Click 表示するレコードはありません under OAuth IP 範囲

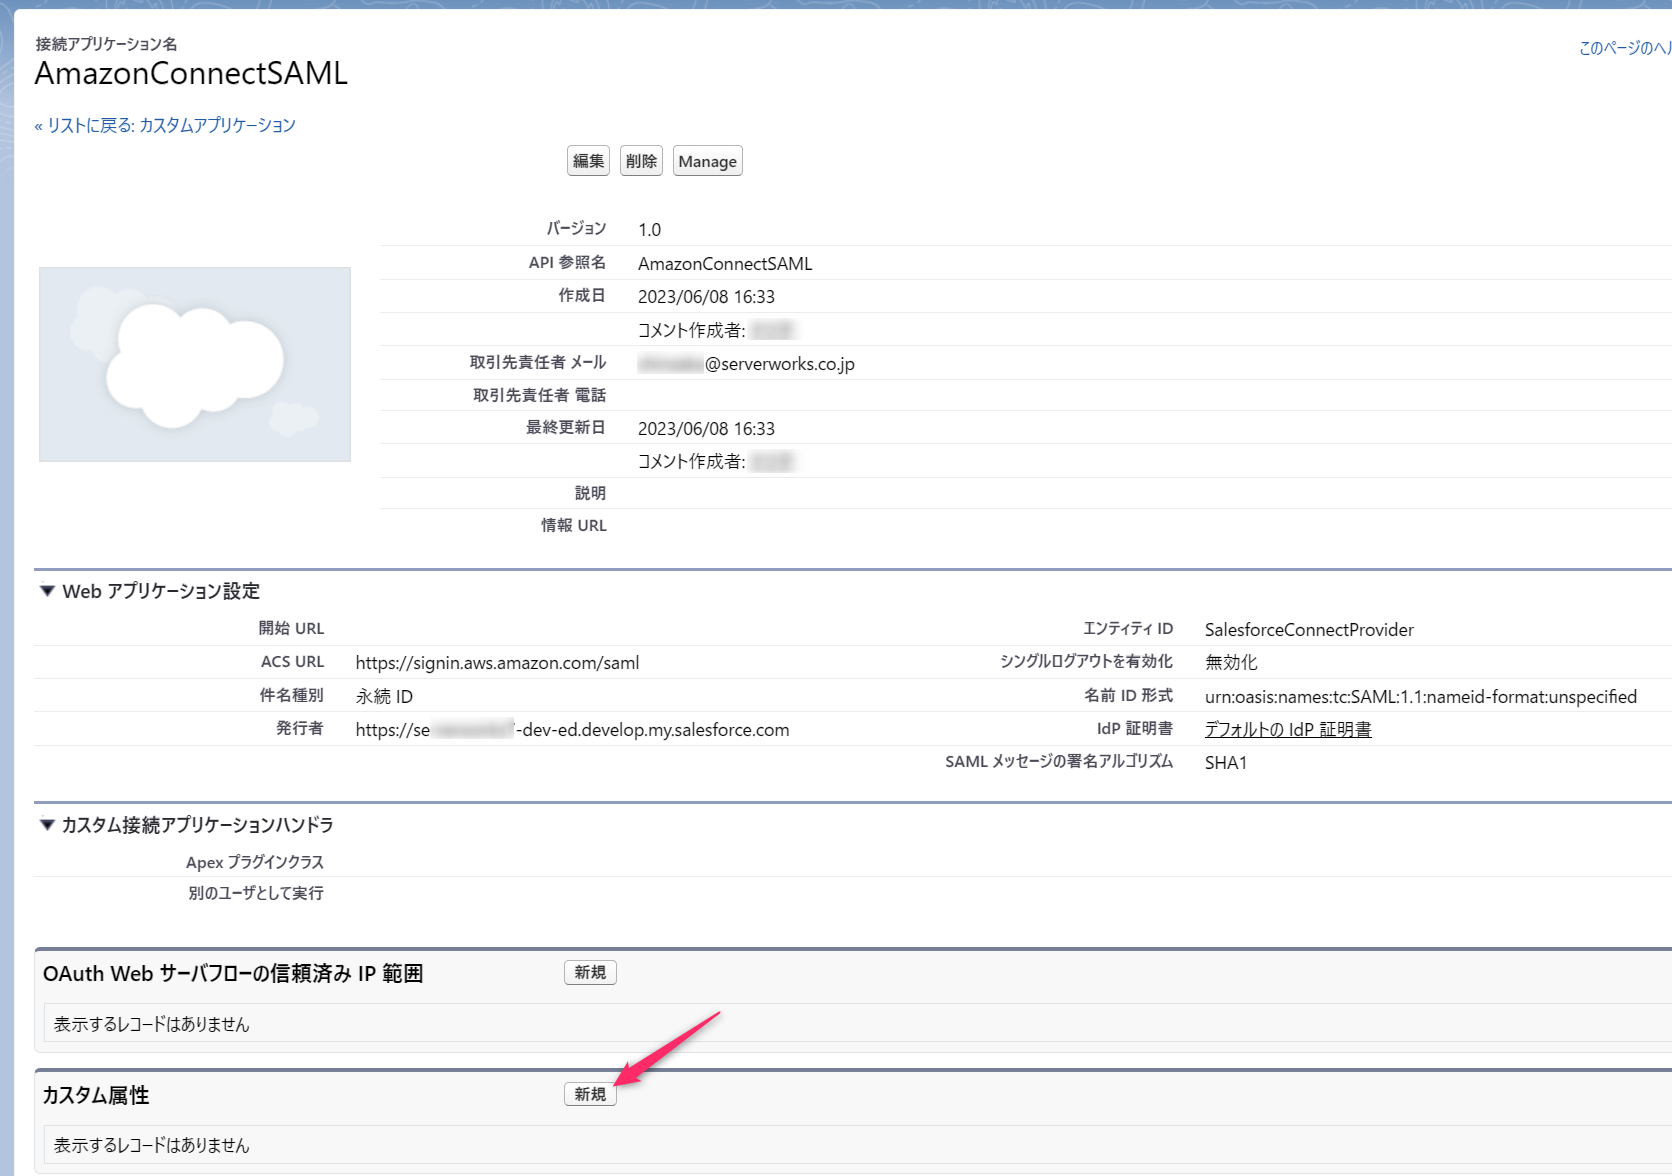[x=151, y=1024]
